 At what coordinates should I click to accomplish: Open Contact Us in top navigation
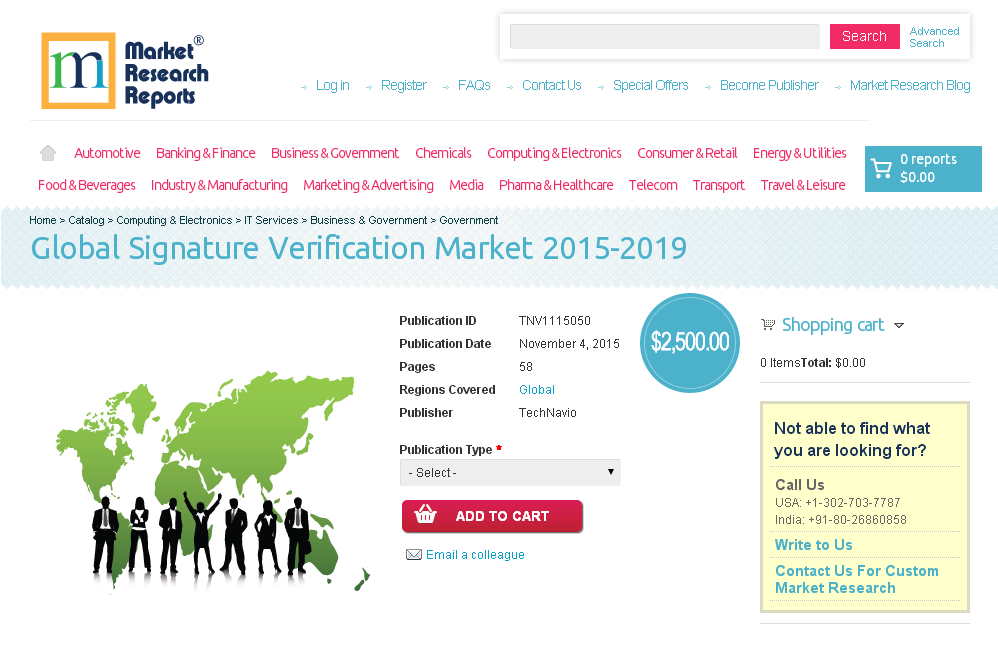(552, 85)
